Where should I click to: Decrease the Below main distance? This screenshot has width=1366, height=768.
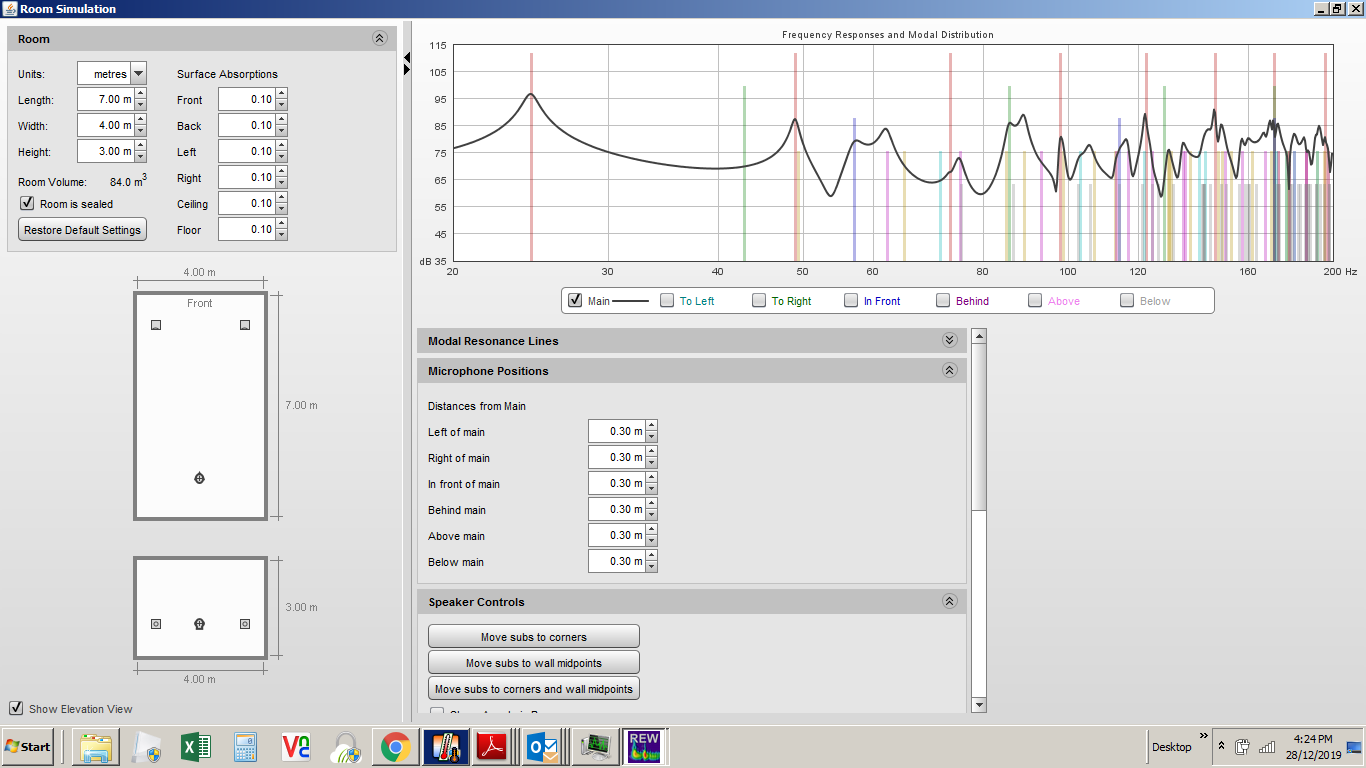click(x=652, y=567)
